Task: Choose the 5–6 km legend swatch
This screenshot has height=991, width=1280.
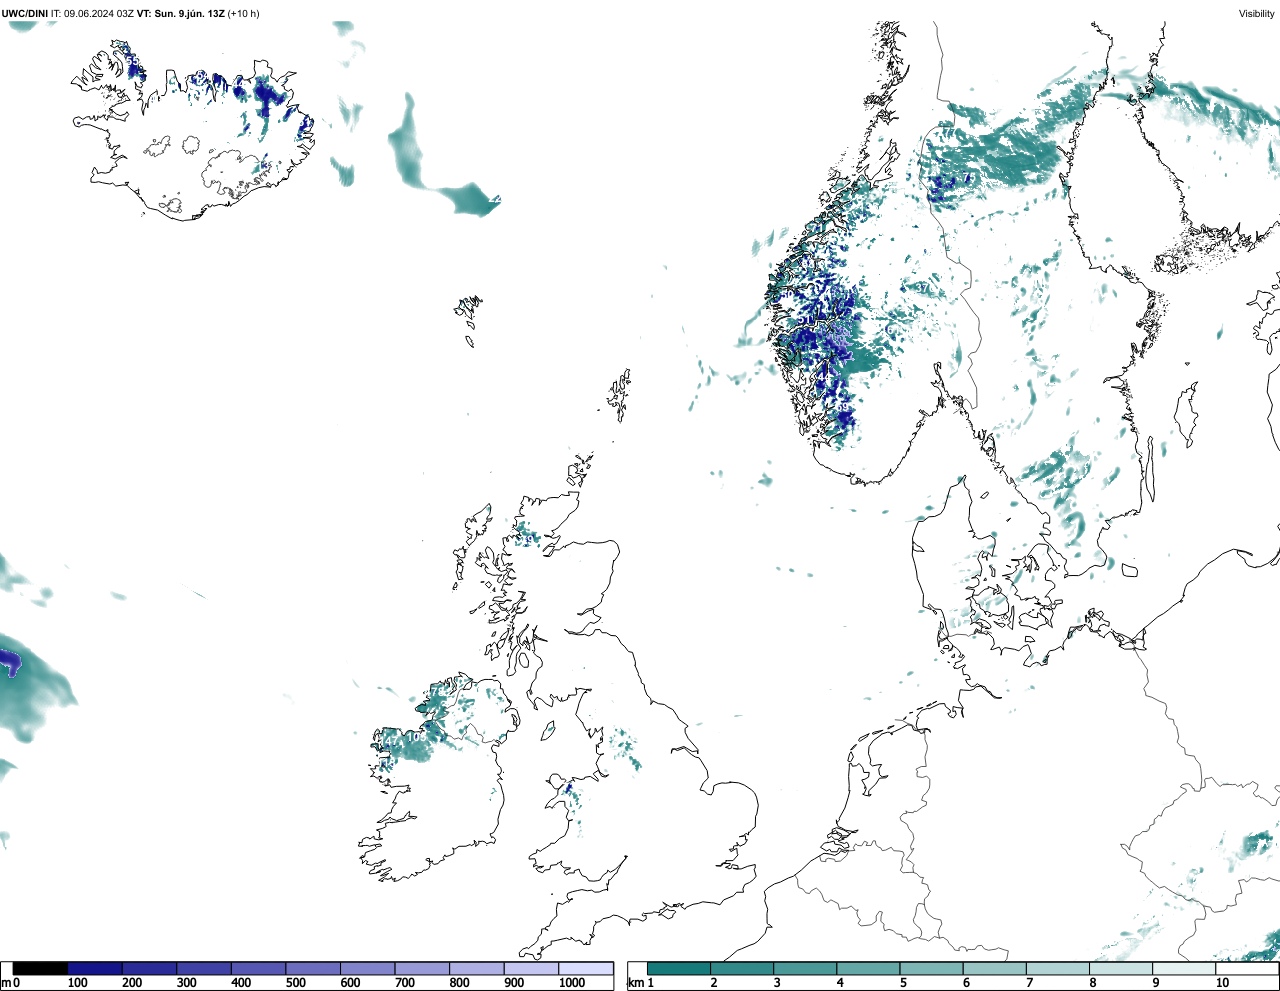Action: click(931, 968)
